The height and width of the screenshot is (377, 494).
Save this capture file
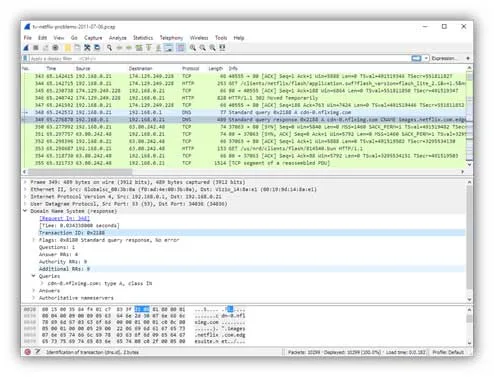[77, 48]
